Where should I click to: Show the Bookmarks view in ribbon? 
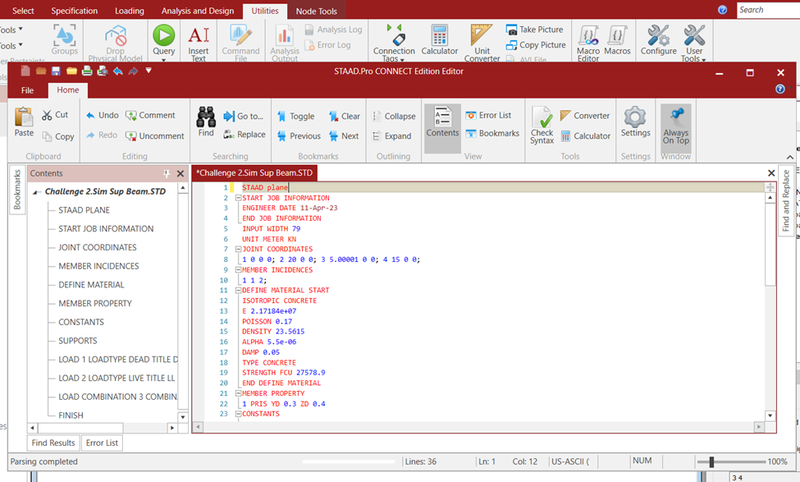tap(492, 133)
